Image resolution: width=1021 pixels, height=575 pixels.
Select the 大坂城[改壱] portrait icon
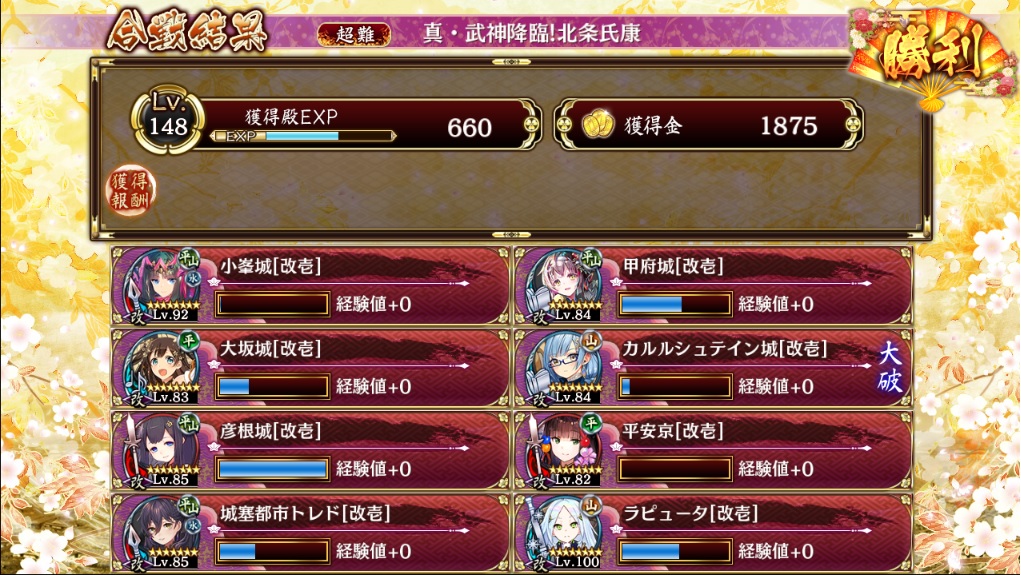[x=161, y=368]
